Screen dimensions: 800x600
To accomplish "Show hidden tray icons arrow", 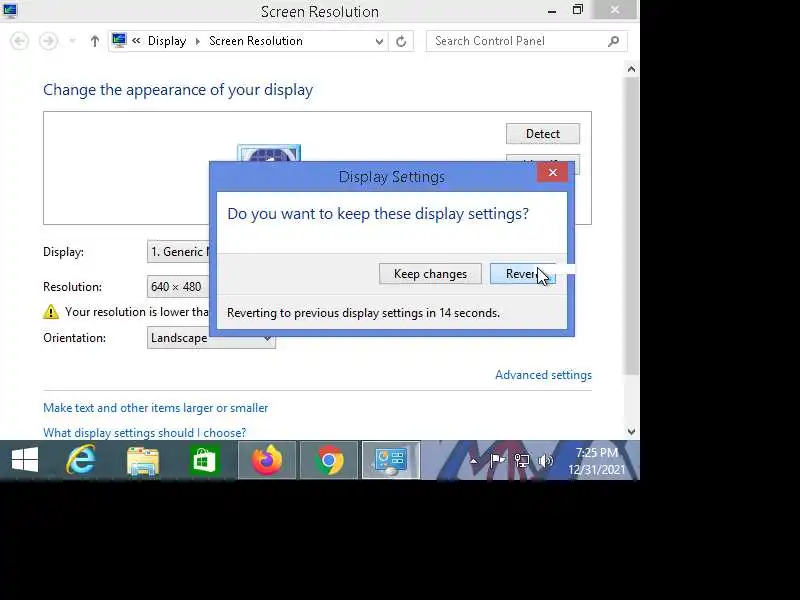I will coord(473,461).
